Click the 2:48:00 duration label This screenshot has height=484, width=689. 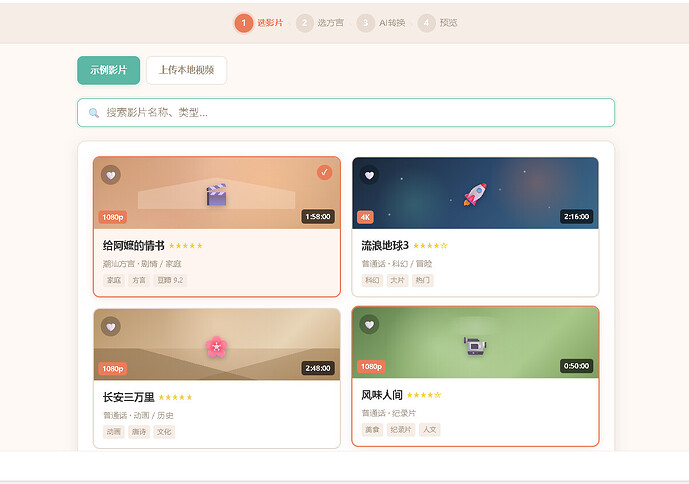(318, 368)
